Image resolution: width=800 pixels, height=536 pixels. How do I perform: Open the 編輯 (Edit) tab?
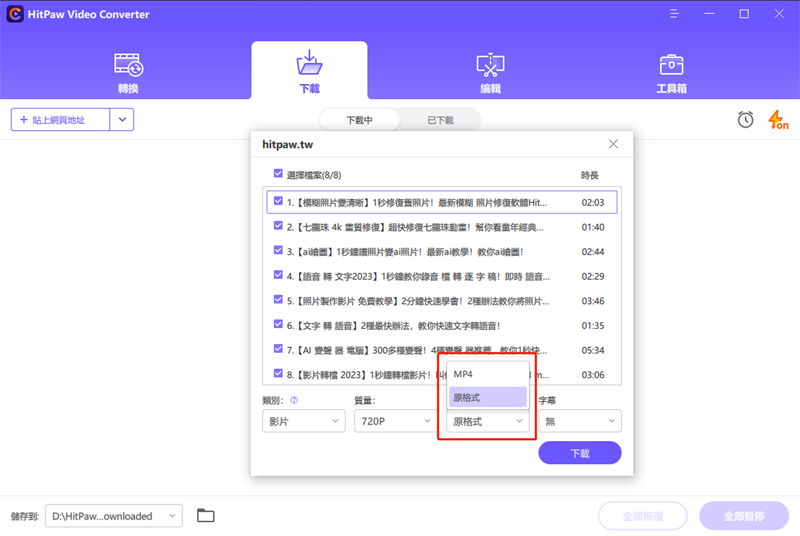(x=490, y=72)
